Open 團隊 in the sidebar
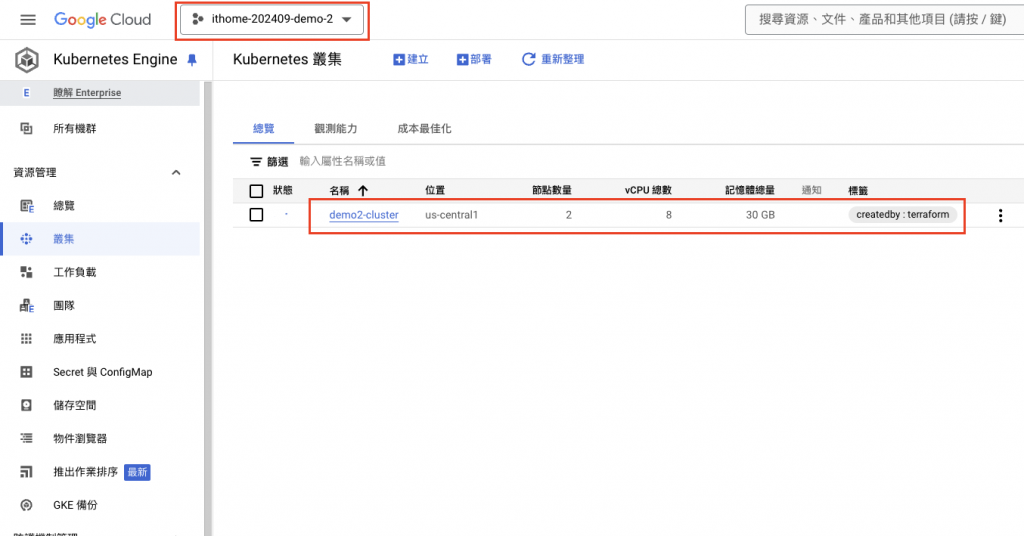The image size is (1024, 536). [64, 306]
